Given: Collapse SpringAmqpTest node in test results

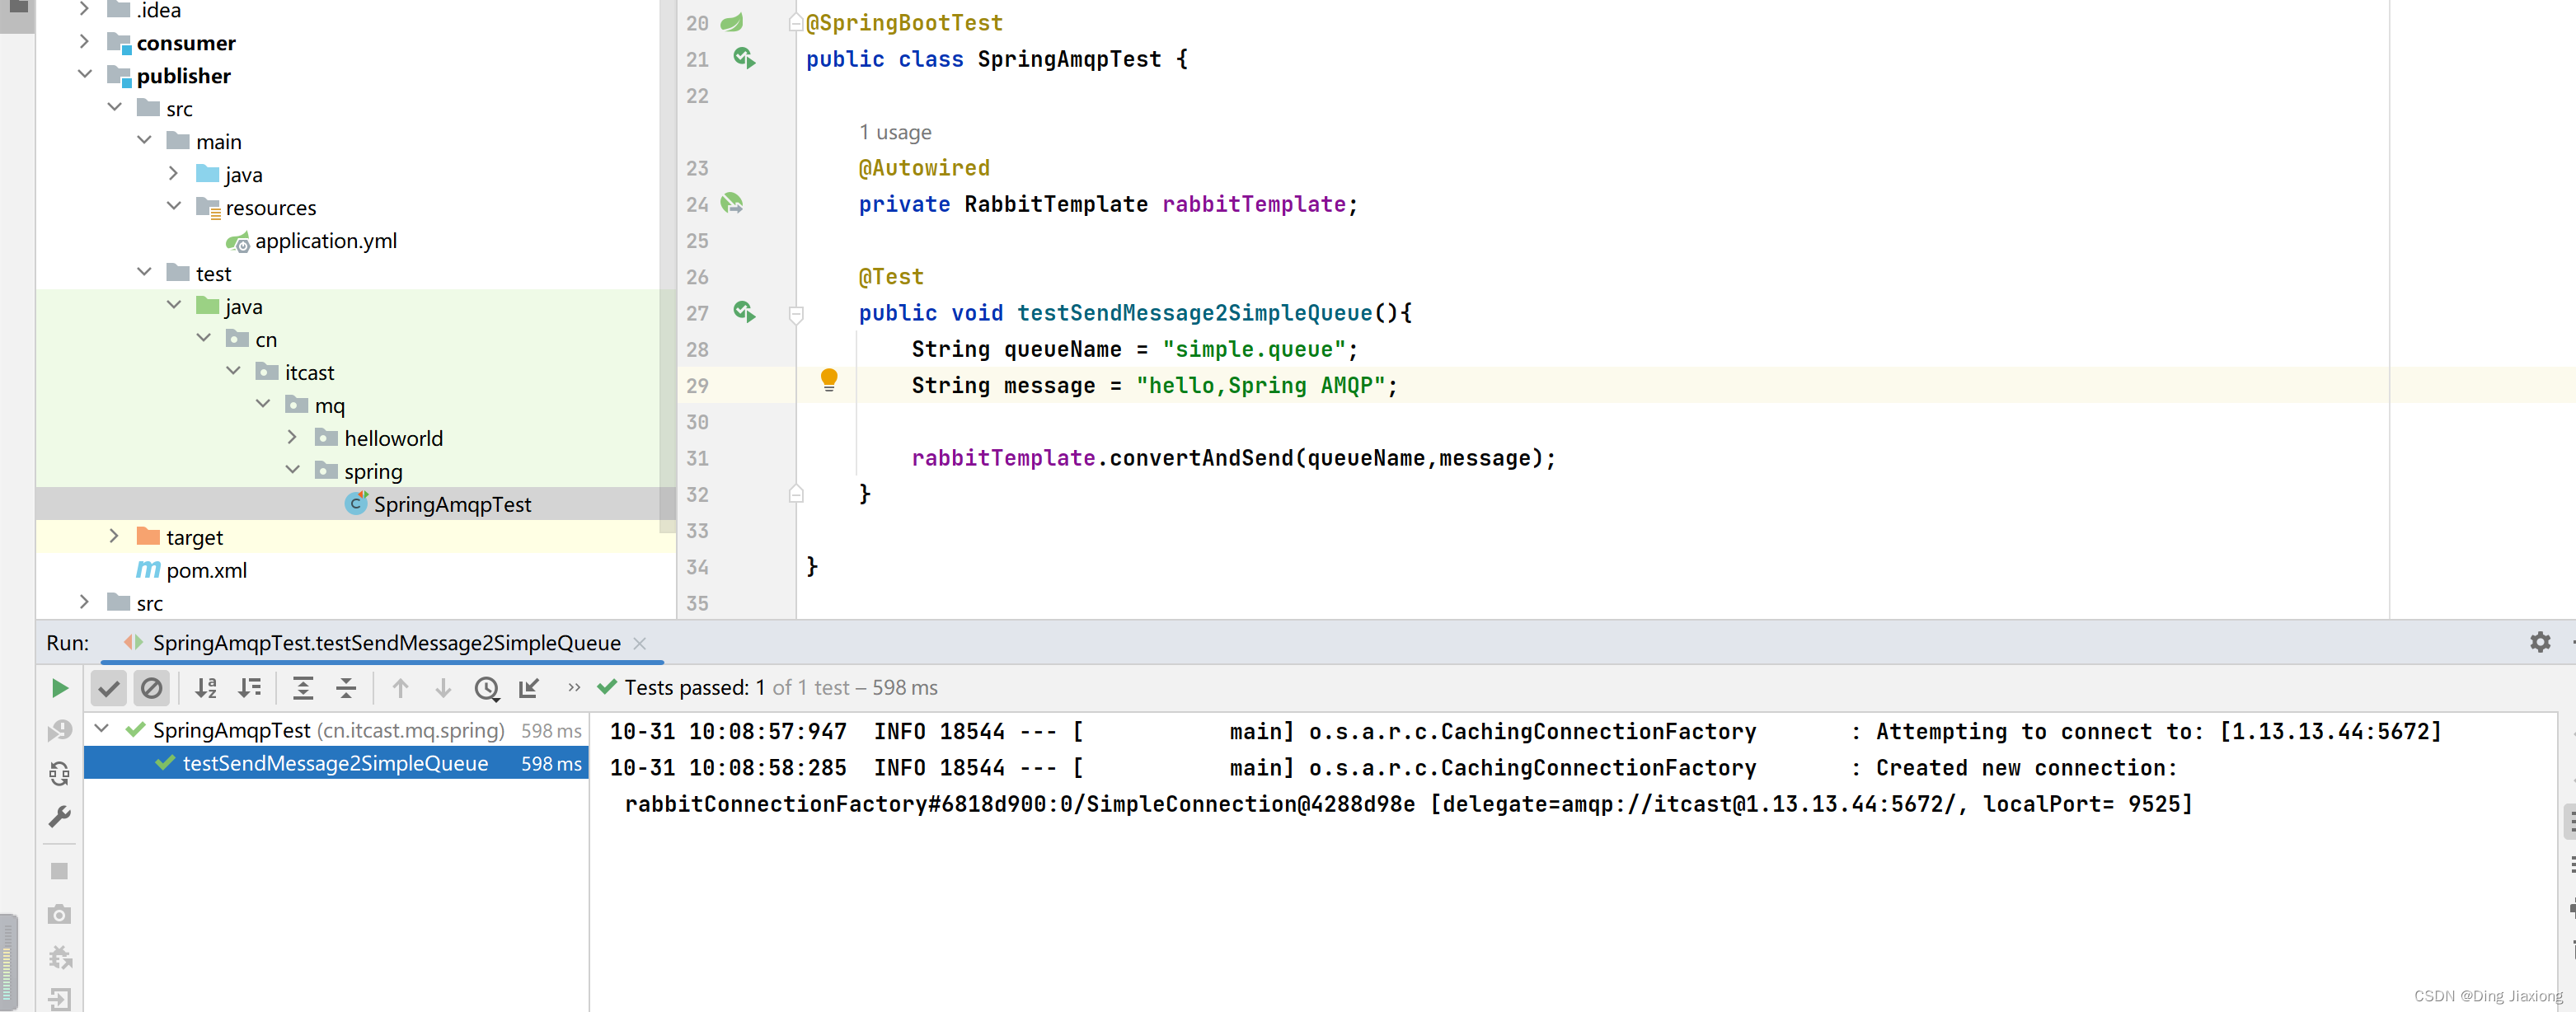Looking at the screenshot, I should point(102,729).
